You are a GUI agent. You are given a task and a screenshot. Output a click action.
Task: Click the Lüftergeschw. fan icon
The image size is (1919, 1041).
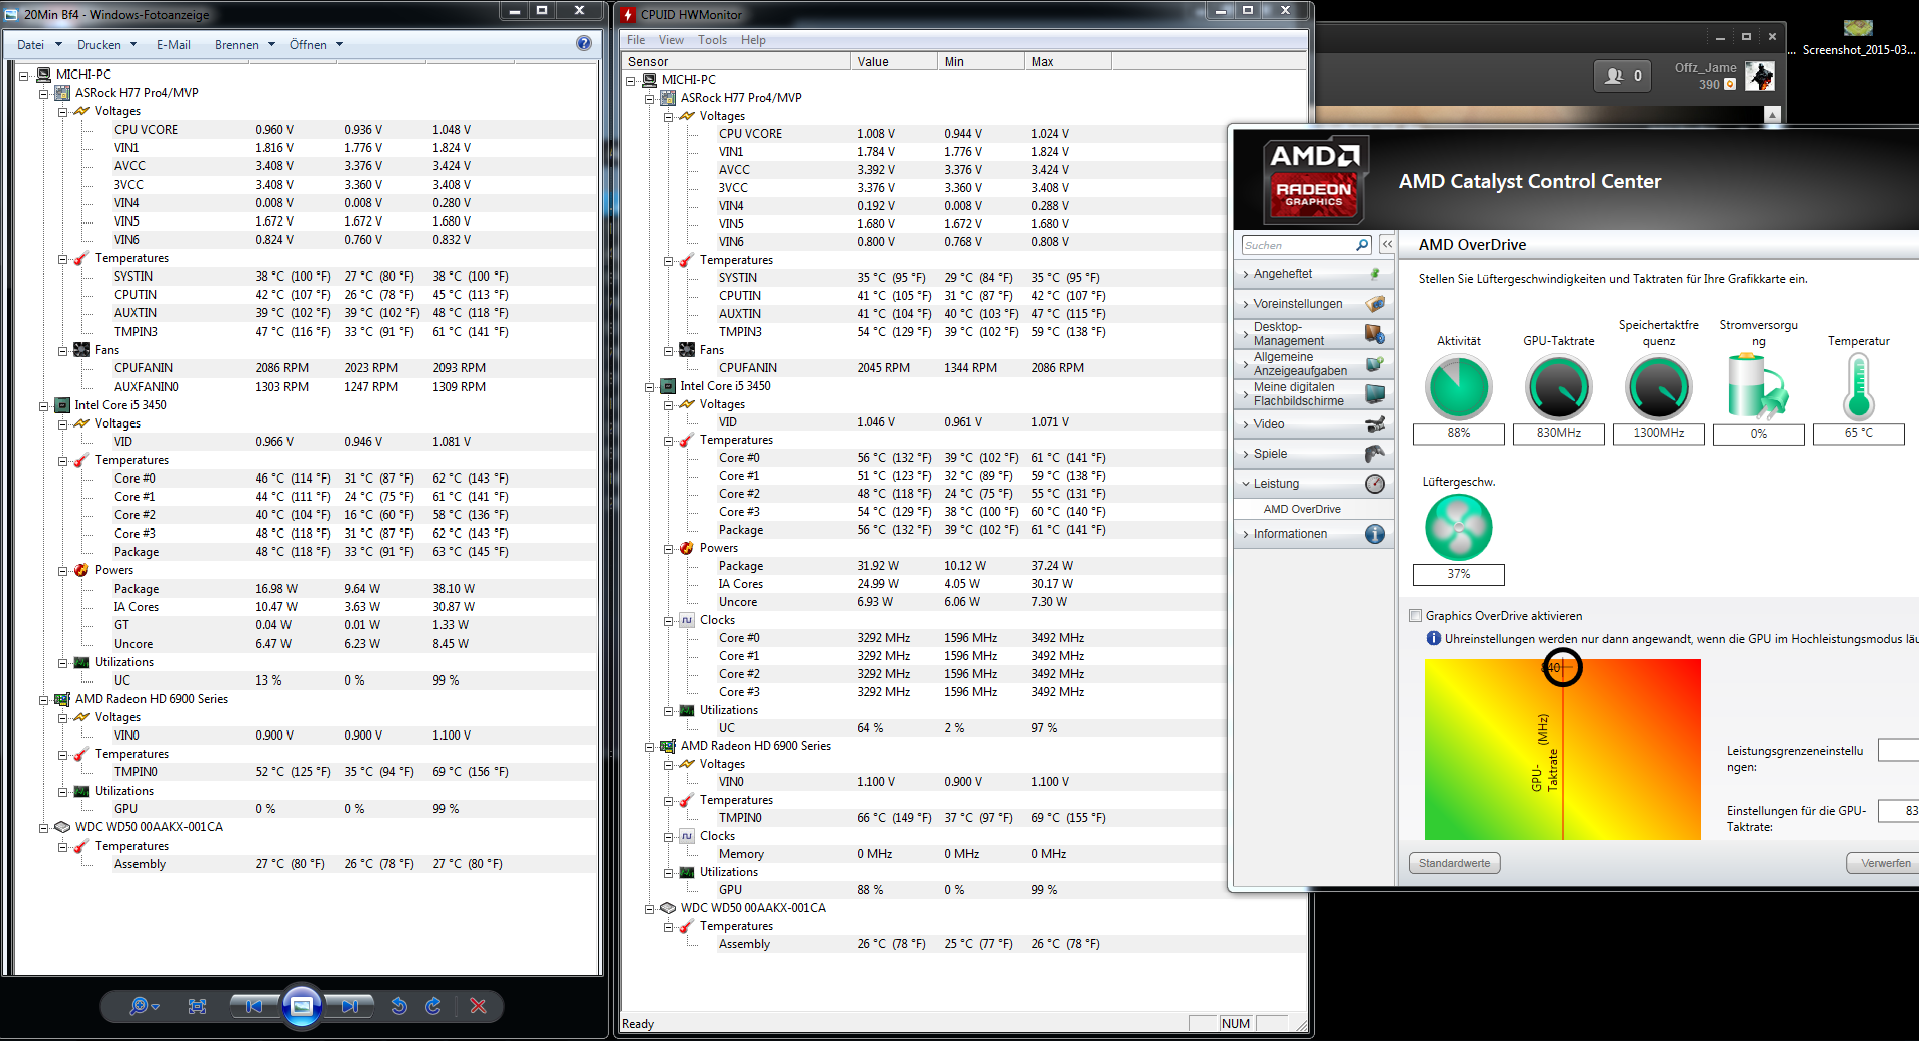1459,528
